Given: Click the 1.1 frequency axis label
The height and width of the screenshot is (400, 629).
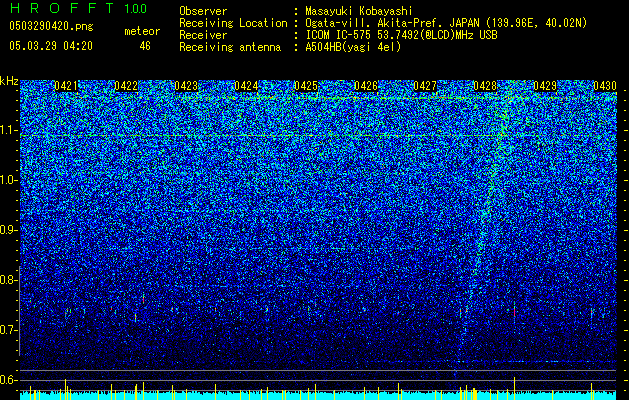Looking at the screenshot, I should (9, 130).
